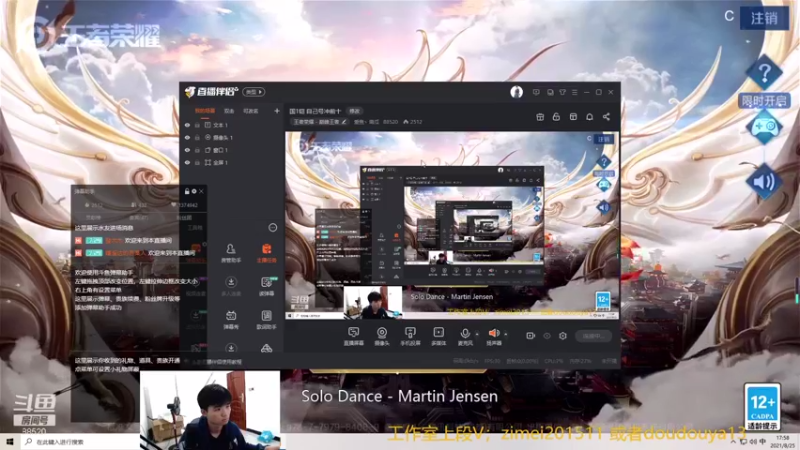
Task: Open the 读弹幕 read-danmu tool
Action: tap(266, 286)
